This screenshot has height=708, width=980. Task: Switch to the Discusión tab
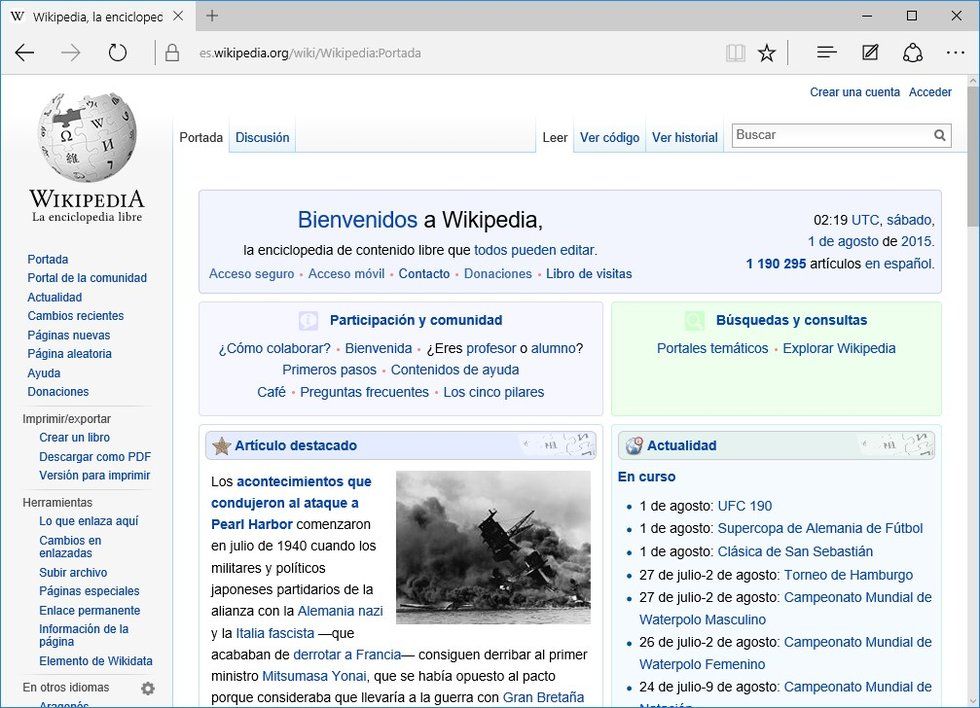coord(262,138)
